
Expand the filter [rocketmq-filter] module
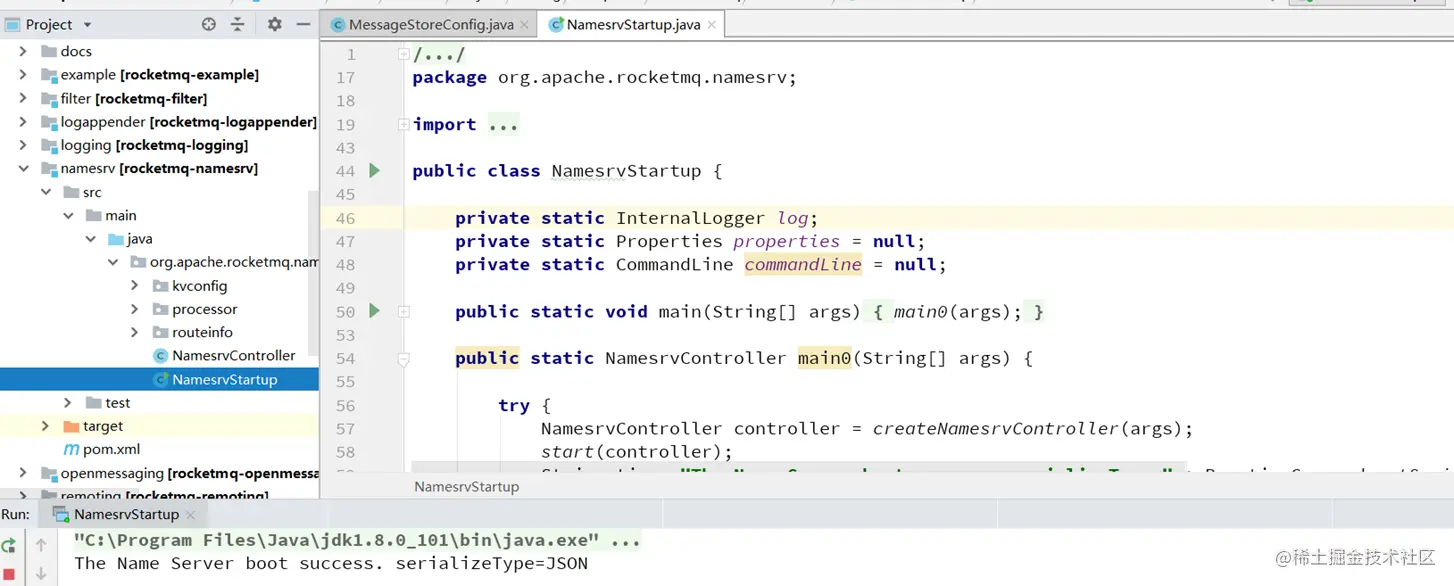(x=23, y=98)
